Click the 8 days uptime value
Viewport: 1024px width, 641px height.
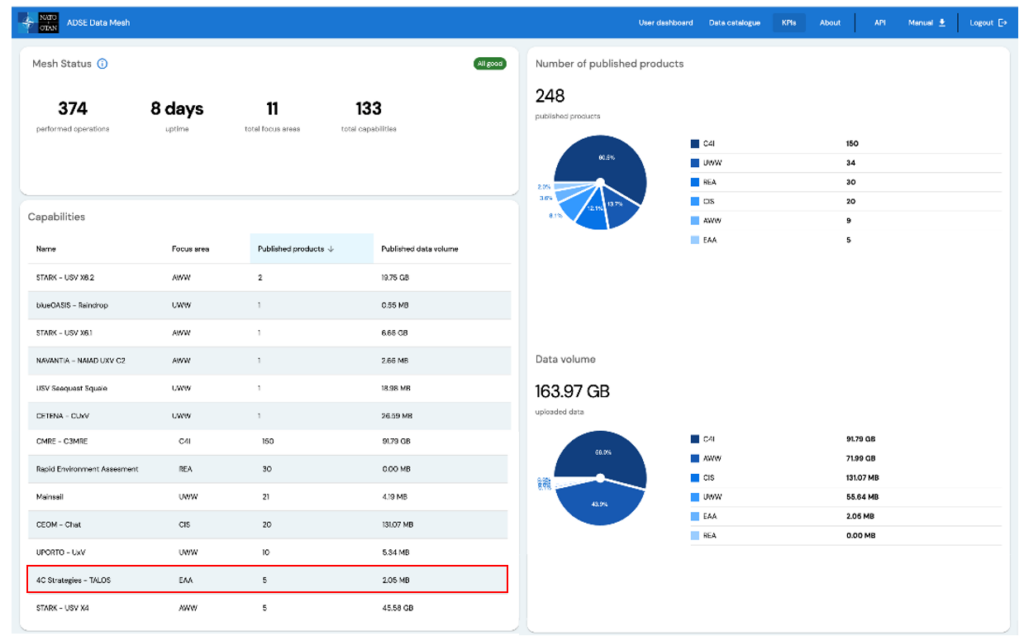coord(177,108)
